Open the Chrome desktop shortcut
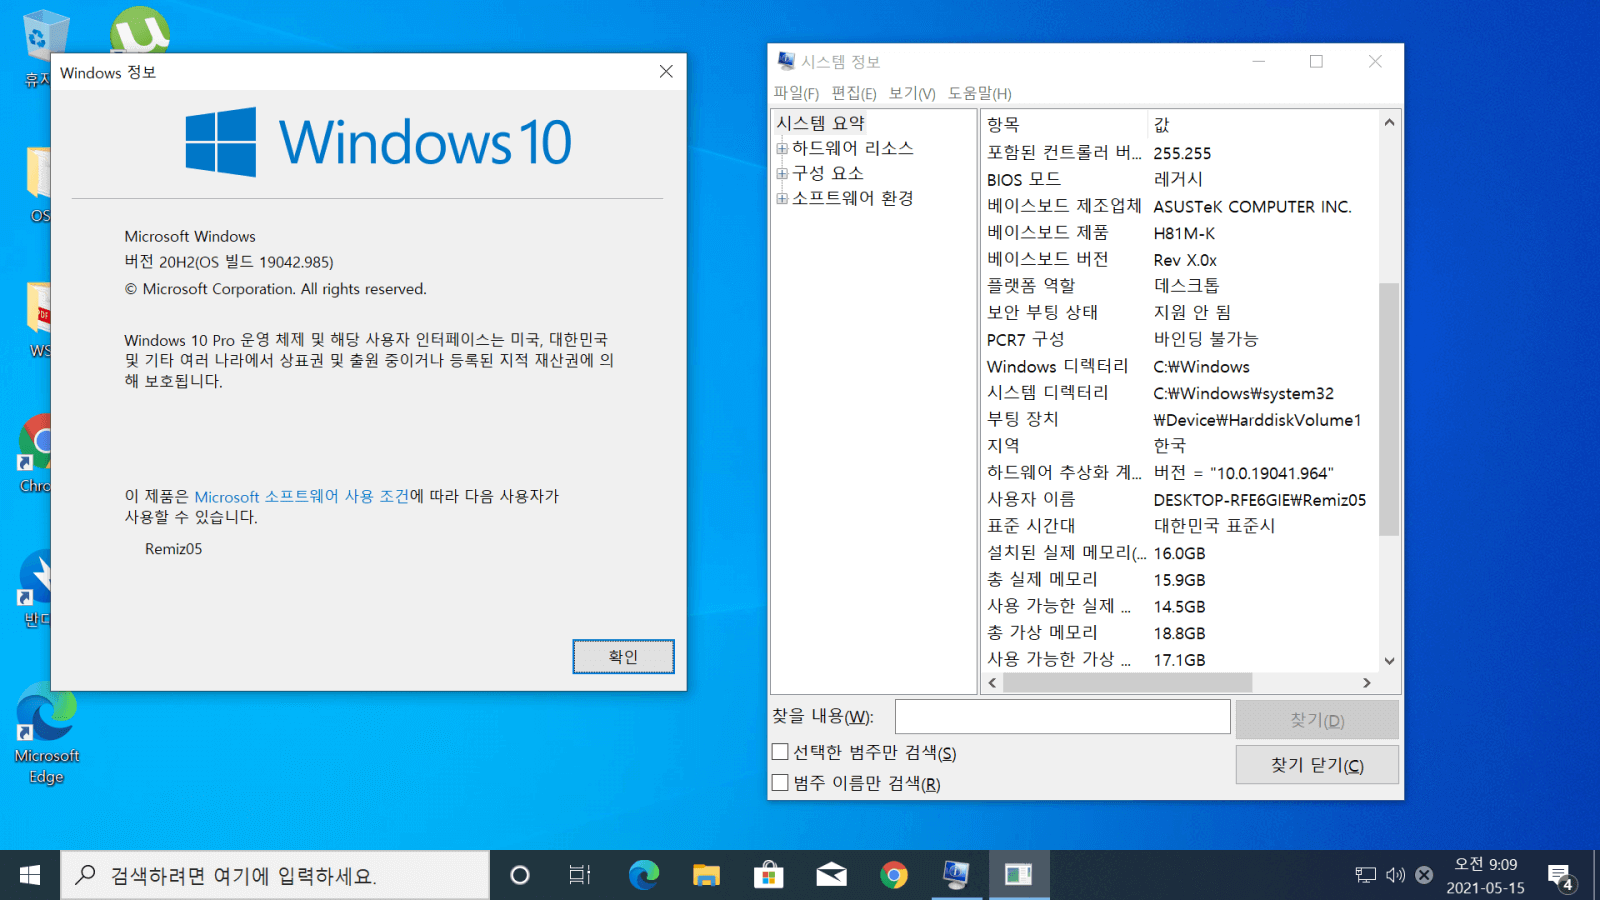This screenshot has height=900, width=1600. (36, 453)
